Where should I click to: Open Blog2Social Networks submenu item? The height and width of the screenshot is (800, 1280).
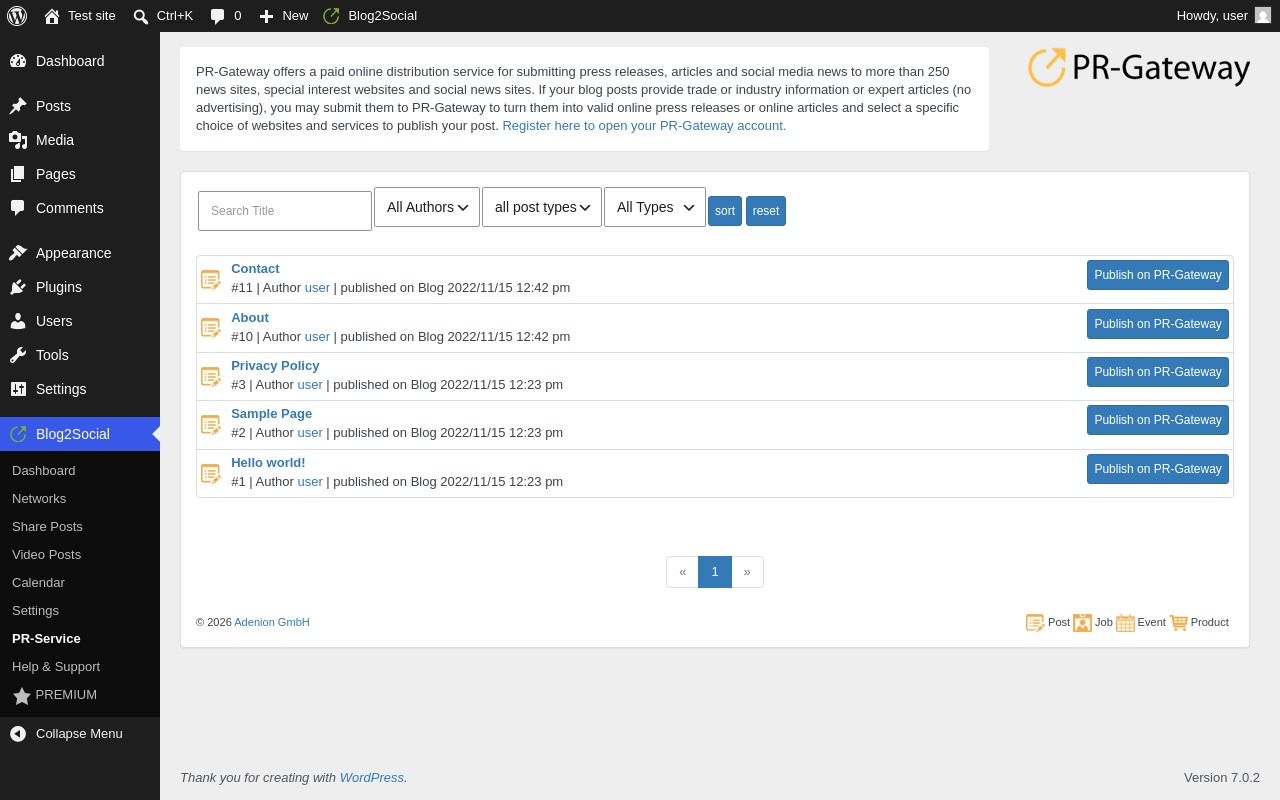coord(39,499)
